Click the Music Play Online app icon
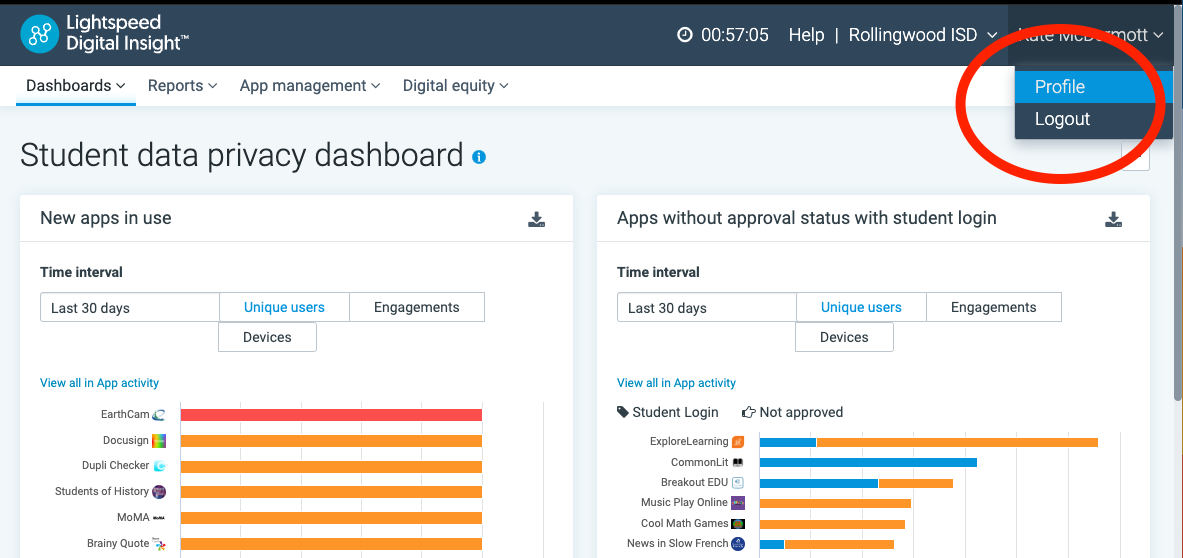Viewport: 1183px width, 558px height. (x=738, y=503)
